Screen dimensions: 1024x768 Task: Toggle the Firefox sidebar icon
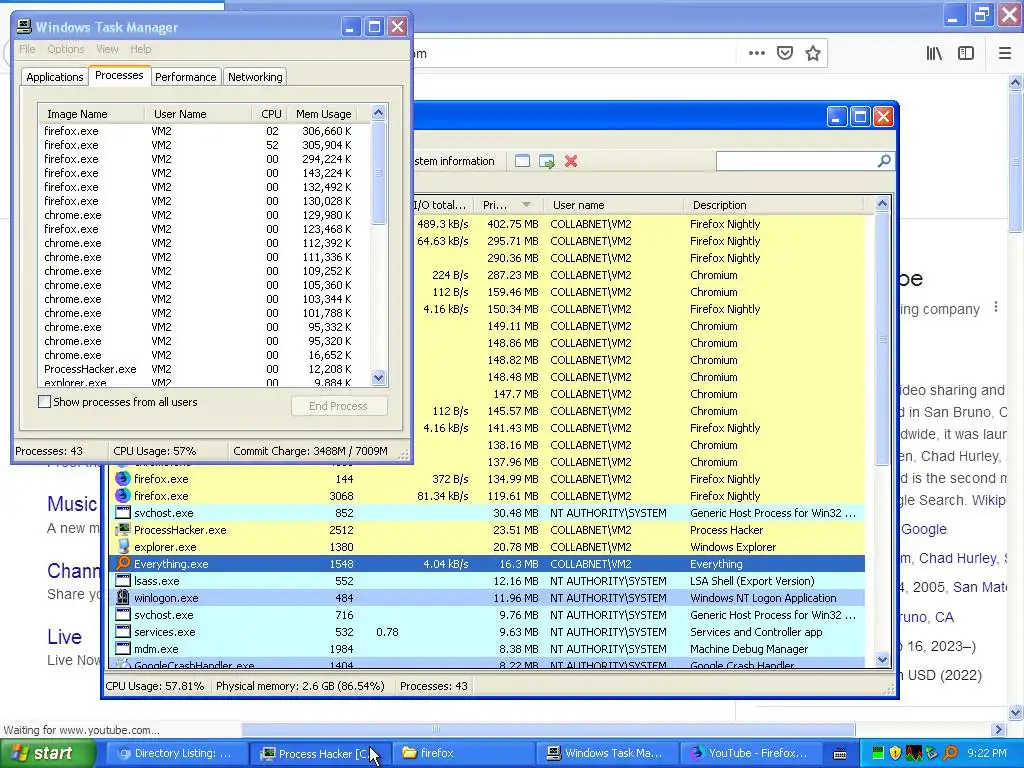pos(966,54)
